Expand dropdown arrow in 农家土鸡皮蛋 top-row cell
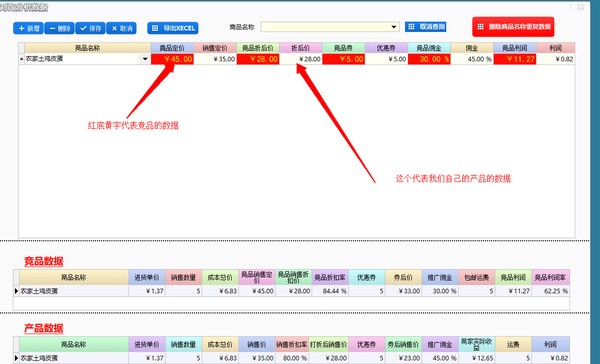This screenshot has height=364, width=600. point(145,59)
